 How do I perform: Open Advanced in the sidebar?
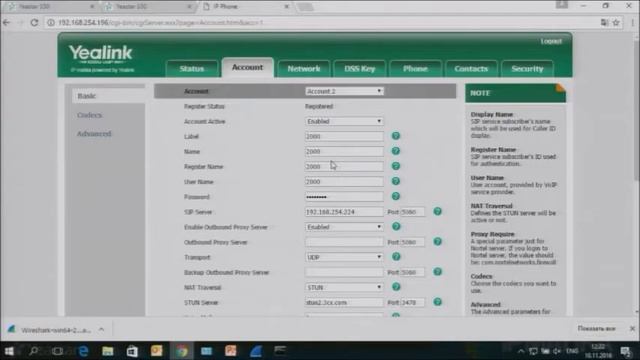pyautogui.click(x=94, y=134)
